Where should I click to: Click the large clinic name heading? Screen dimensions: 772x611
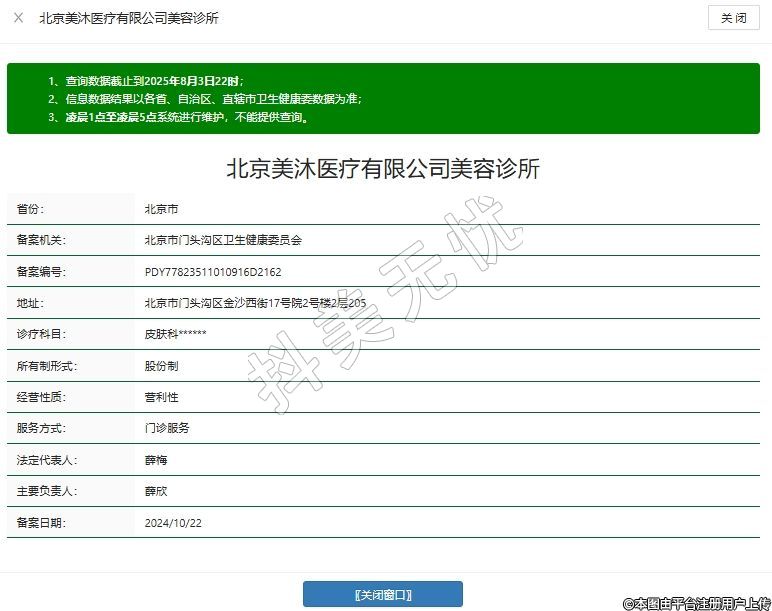(383, 168)
